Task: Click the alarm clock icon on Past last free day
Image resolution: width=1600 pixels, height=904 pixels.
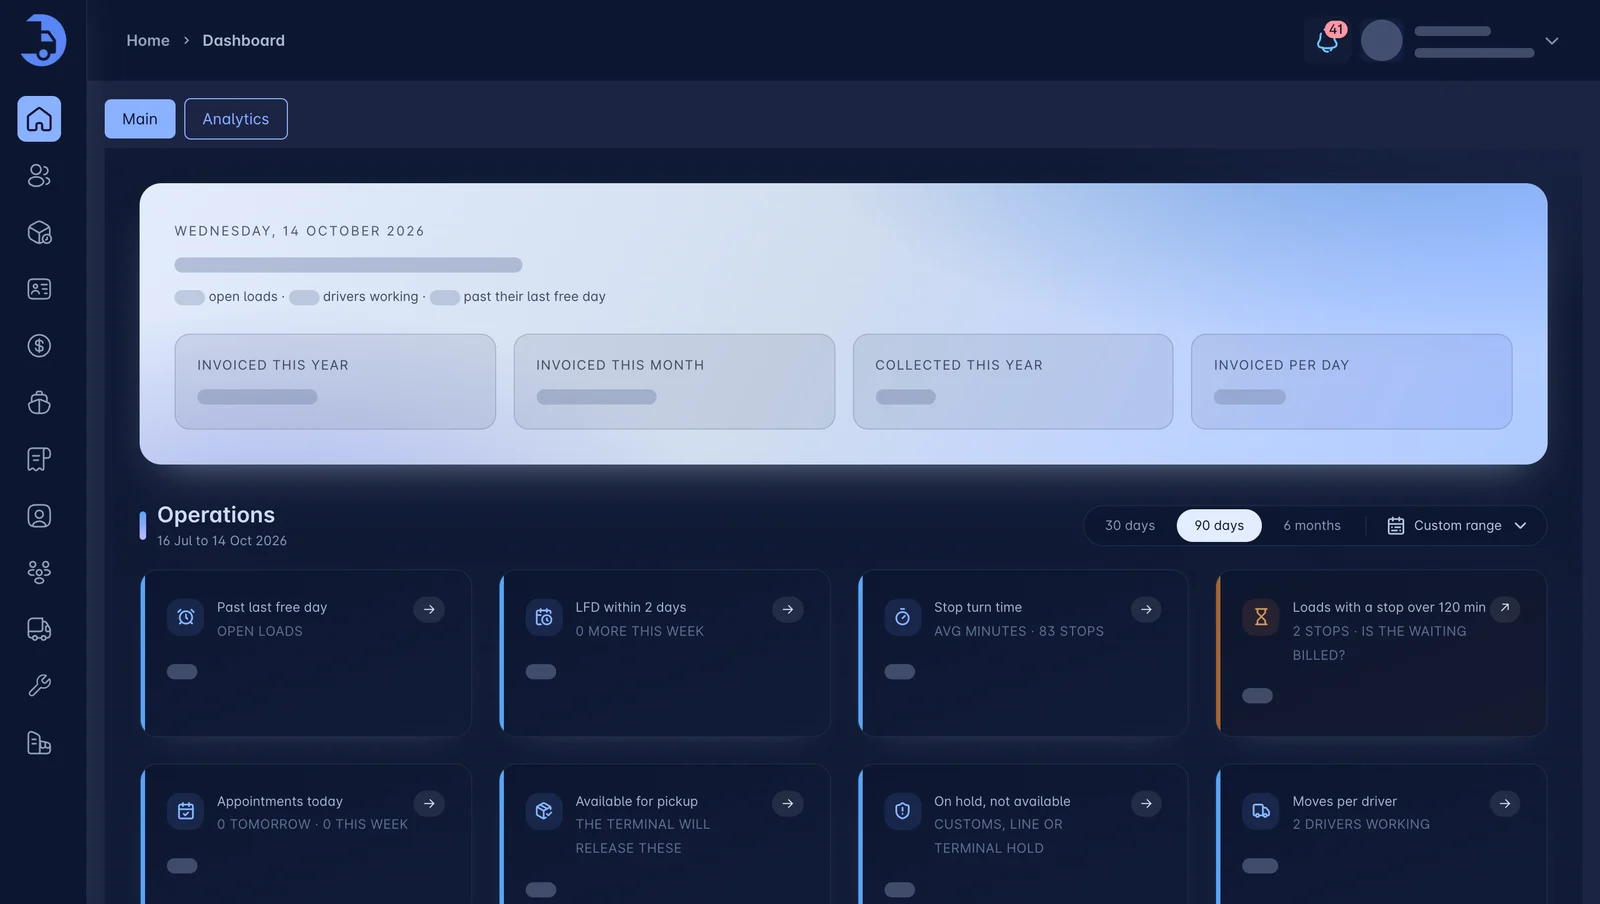Action: click(x=186, y=618)
